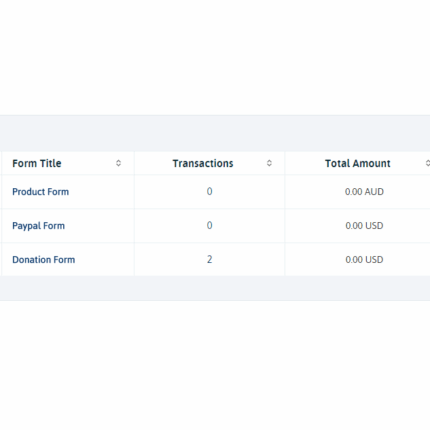This screenshot has height=430, width=430.
Task: Open the Donation Form link
Action: point(43,260)
